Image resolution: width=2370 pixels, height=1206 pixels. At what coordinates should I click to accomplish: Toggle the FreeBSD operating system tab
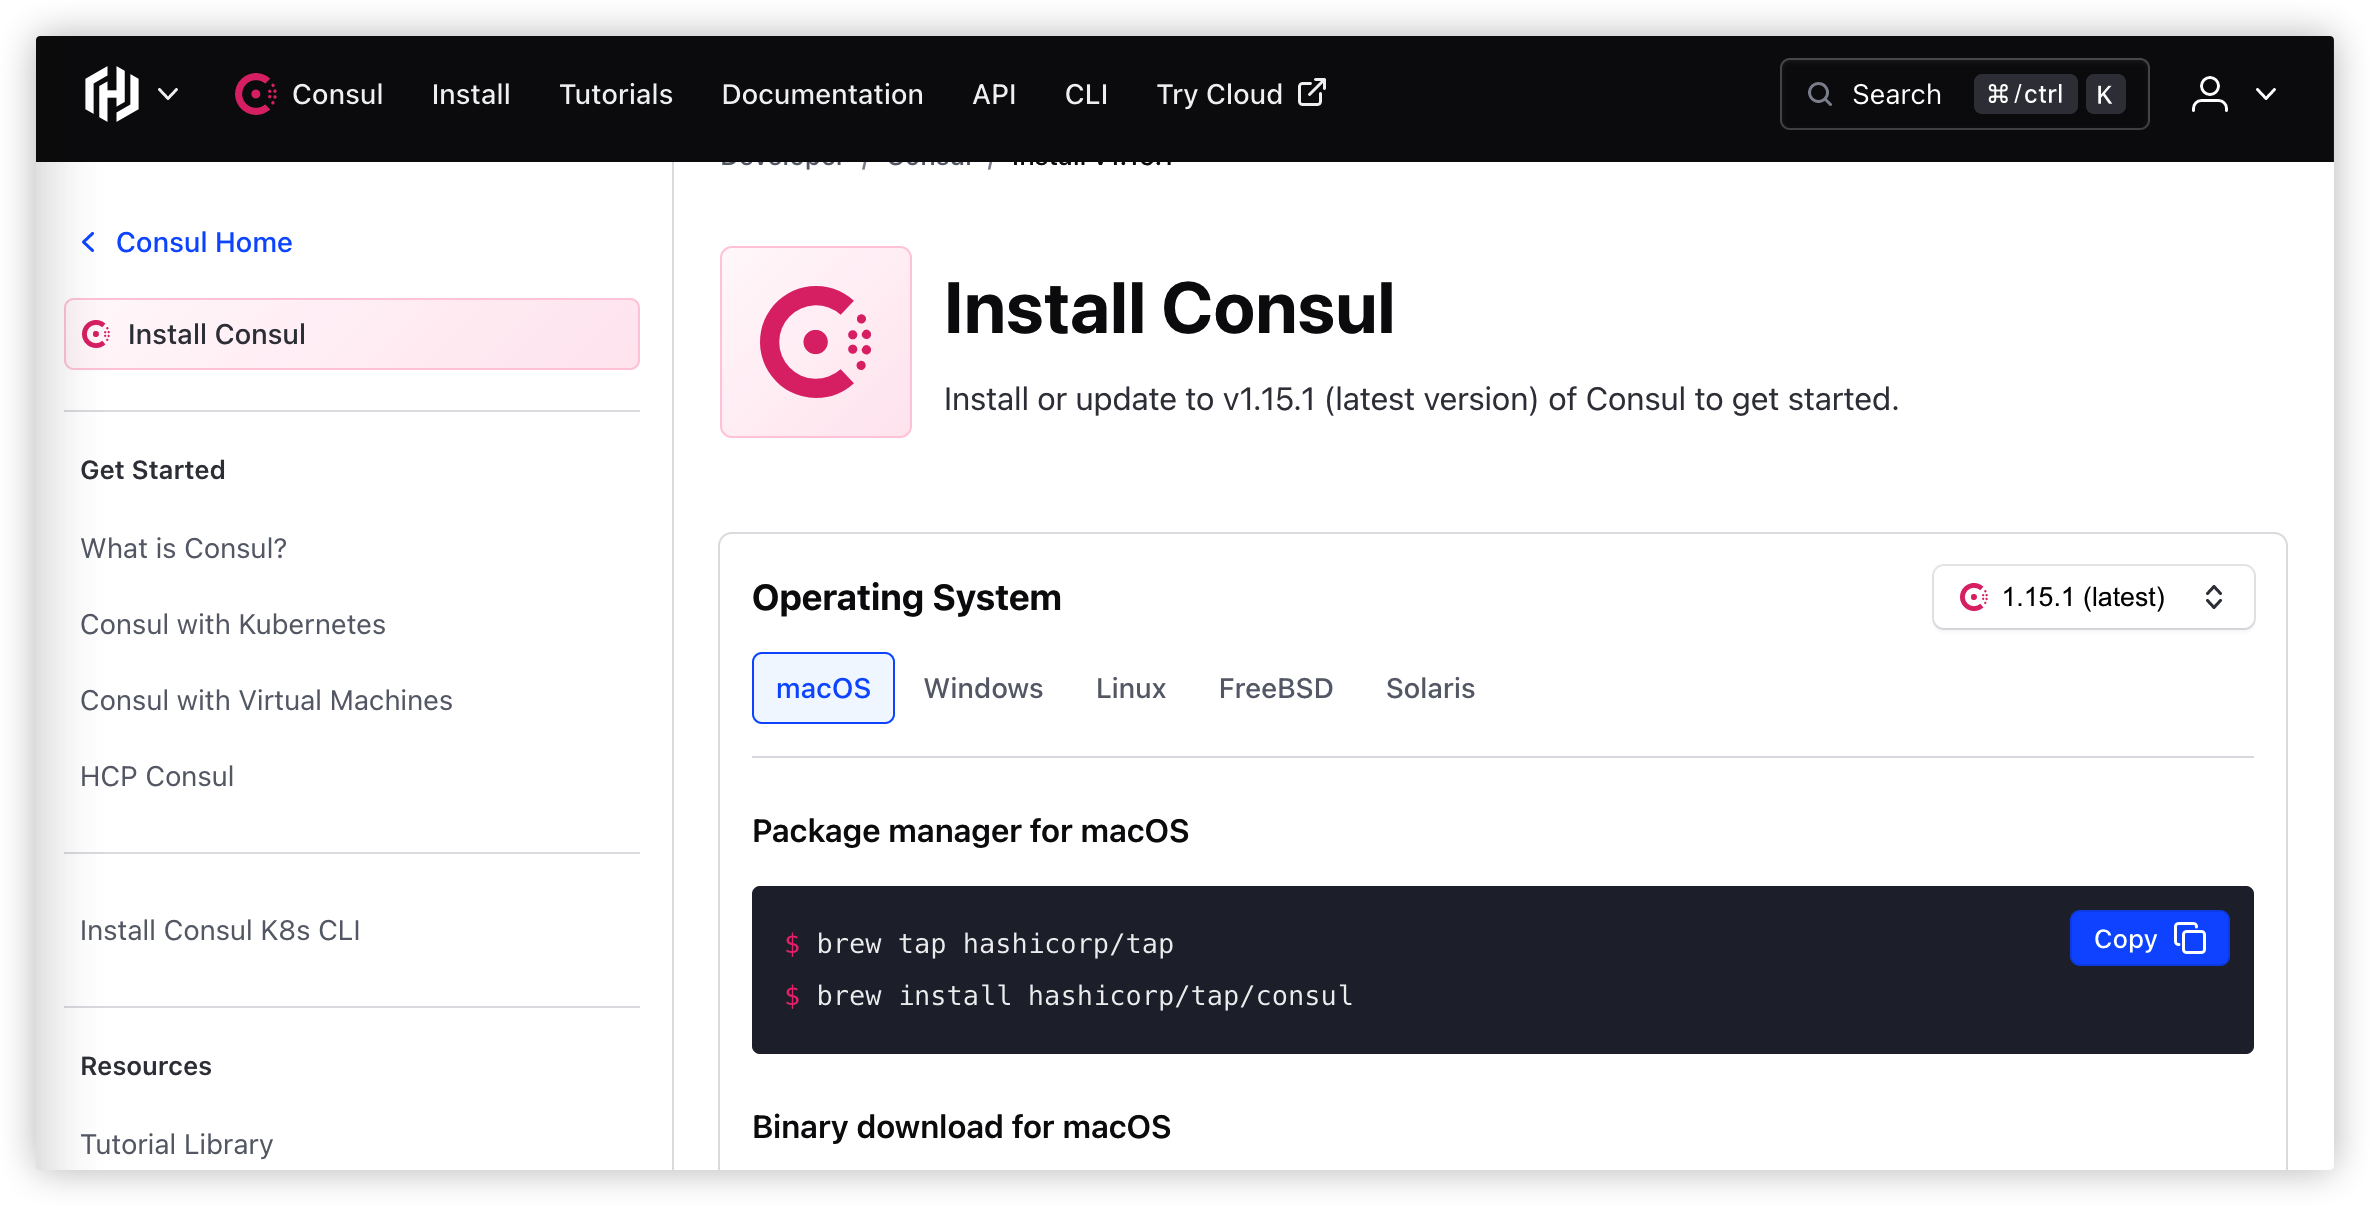1275,688
